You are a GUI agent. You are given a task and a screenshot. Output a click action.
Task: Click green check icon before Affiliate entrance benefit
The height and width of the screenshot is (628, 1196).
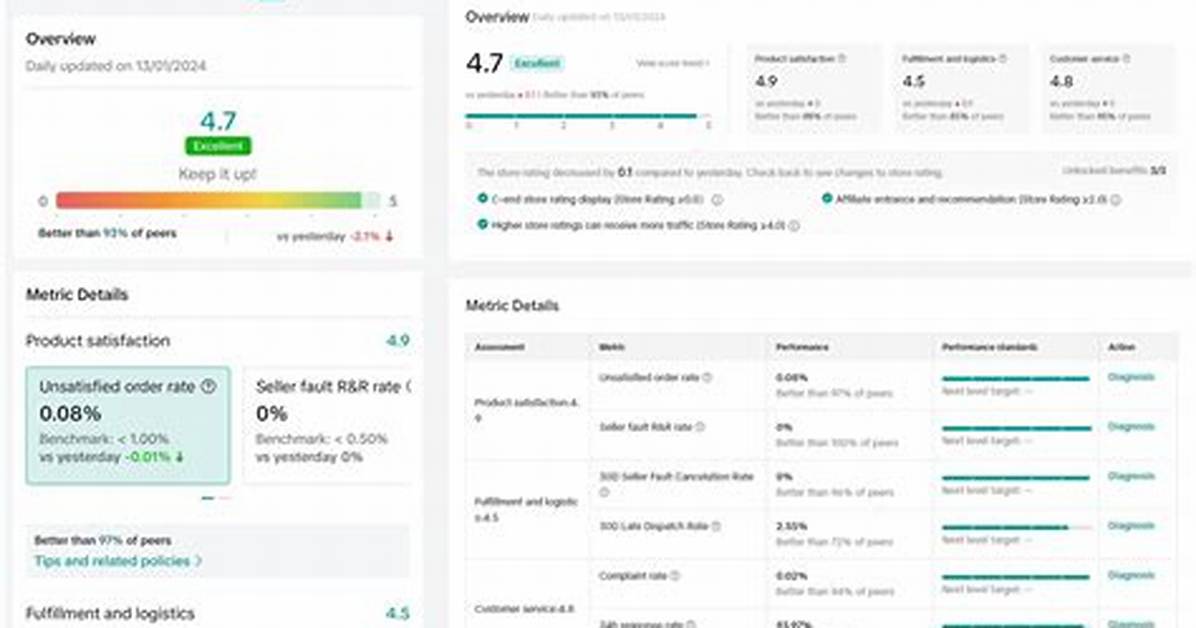pyautogui.click(x=827, y=198)
